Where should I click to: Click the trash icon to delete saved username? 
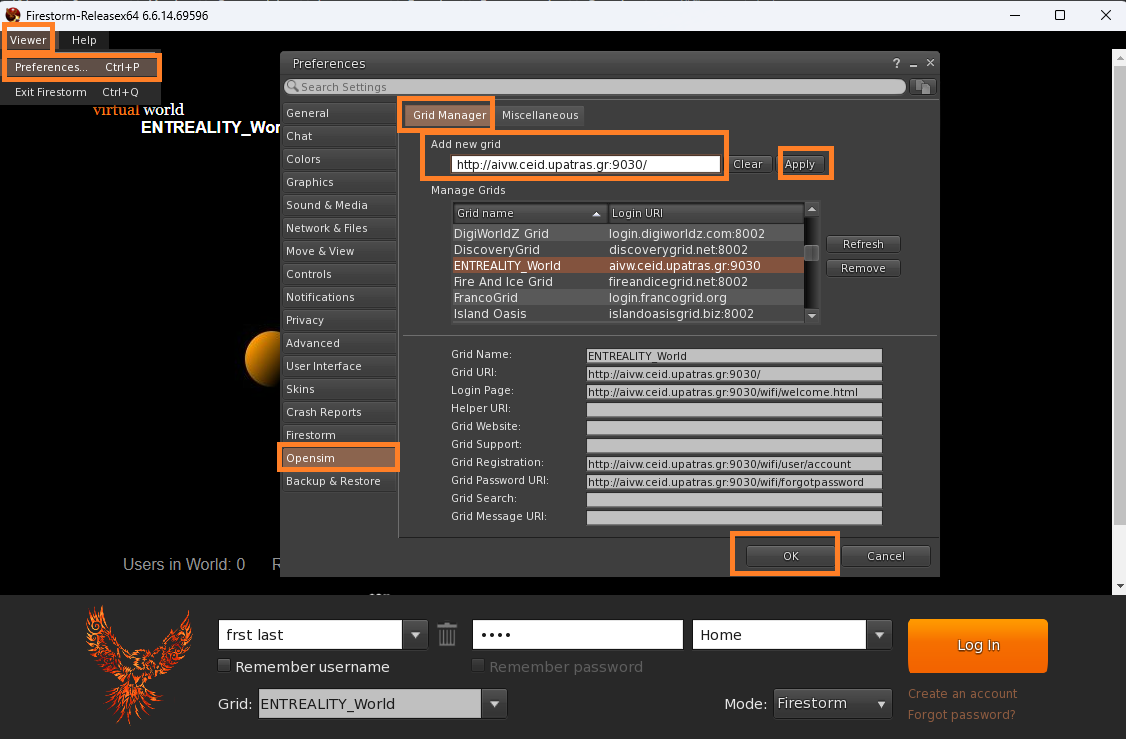point(447,635)
